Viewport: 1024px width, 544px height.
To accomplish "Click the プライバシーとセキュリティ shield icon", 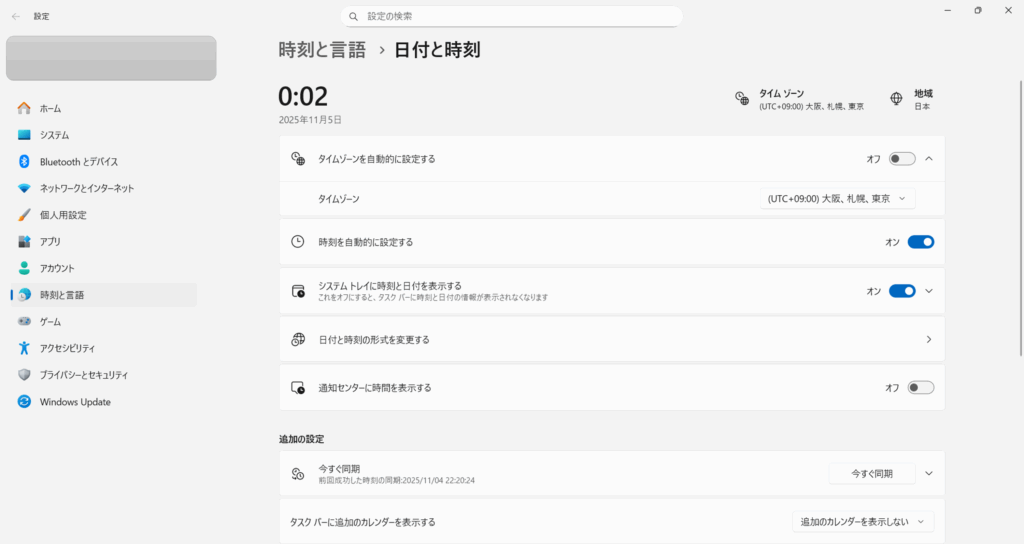I will click(24, 375).
